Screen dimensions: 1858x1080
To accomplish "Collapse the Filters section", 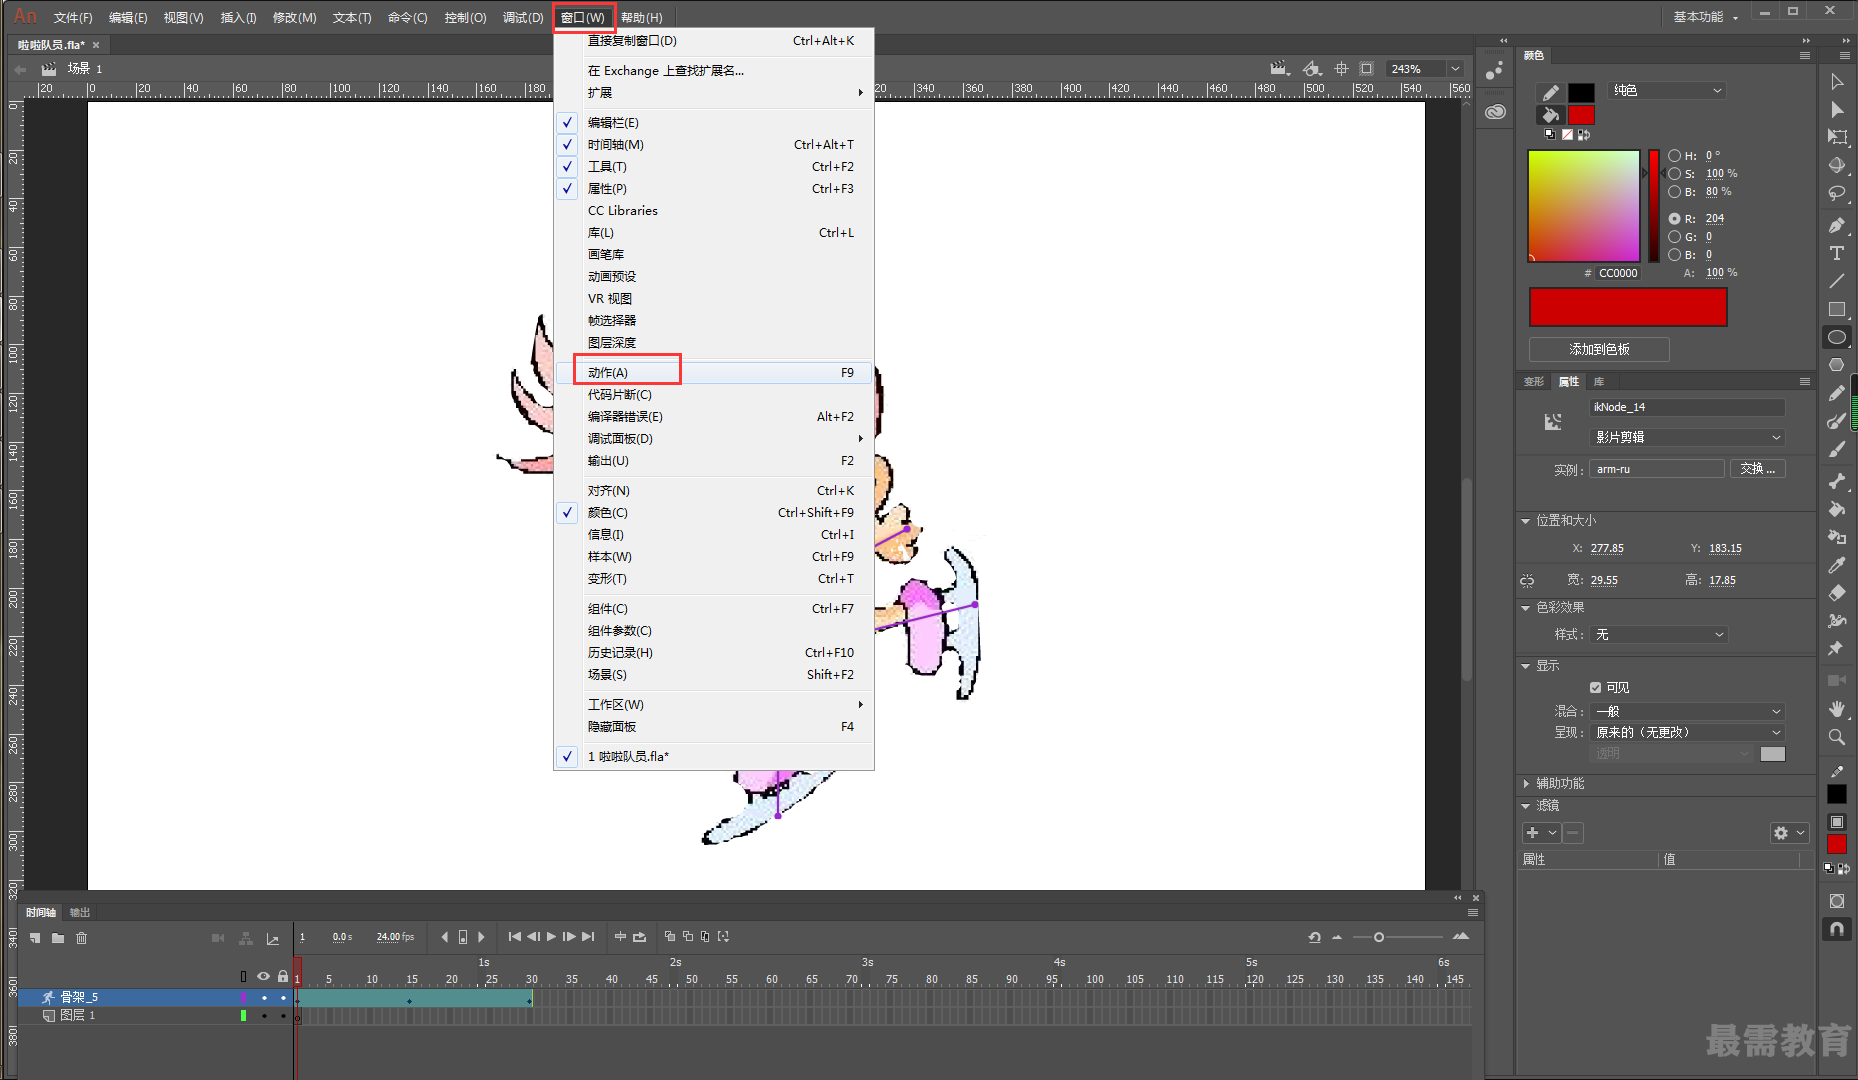I will [1526, 805].
